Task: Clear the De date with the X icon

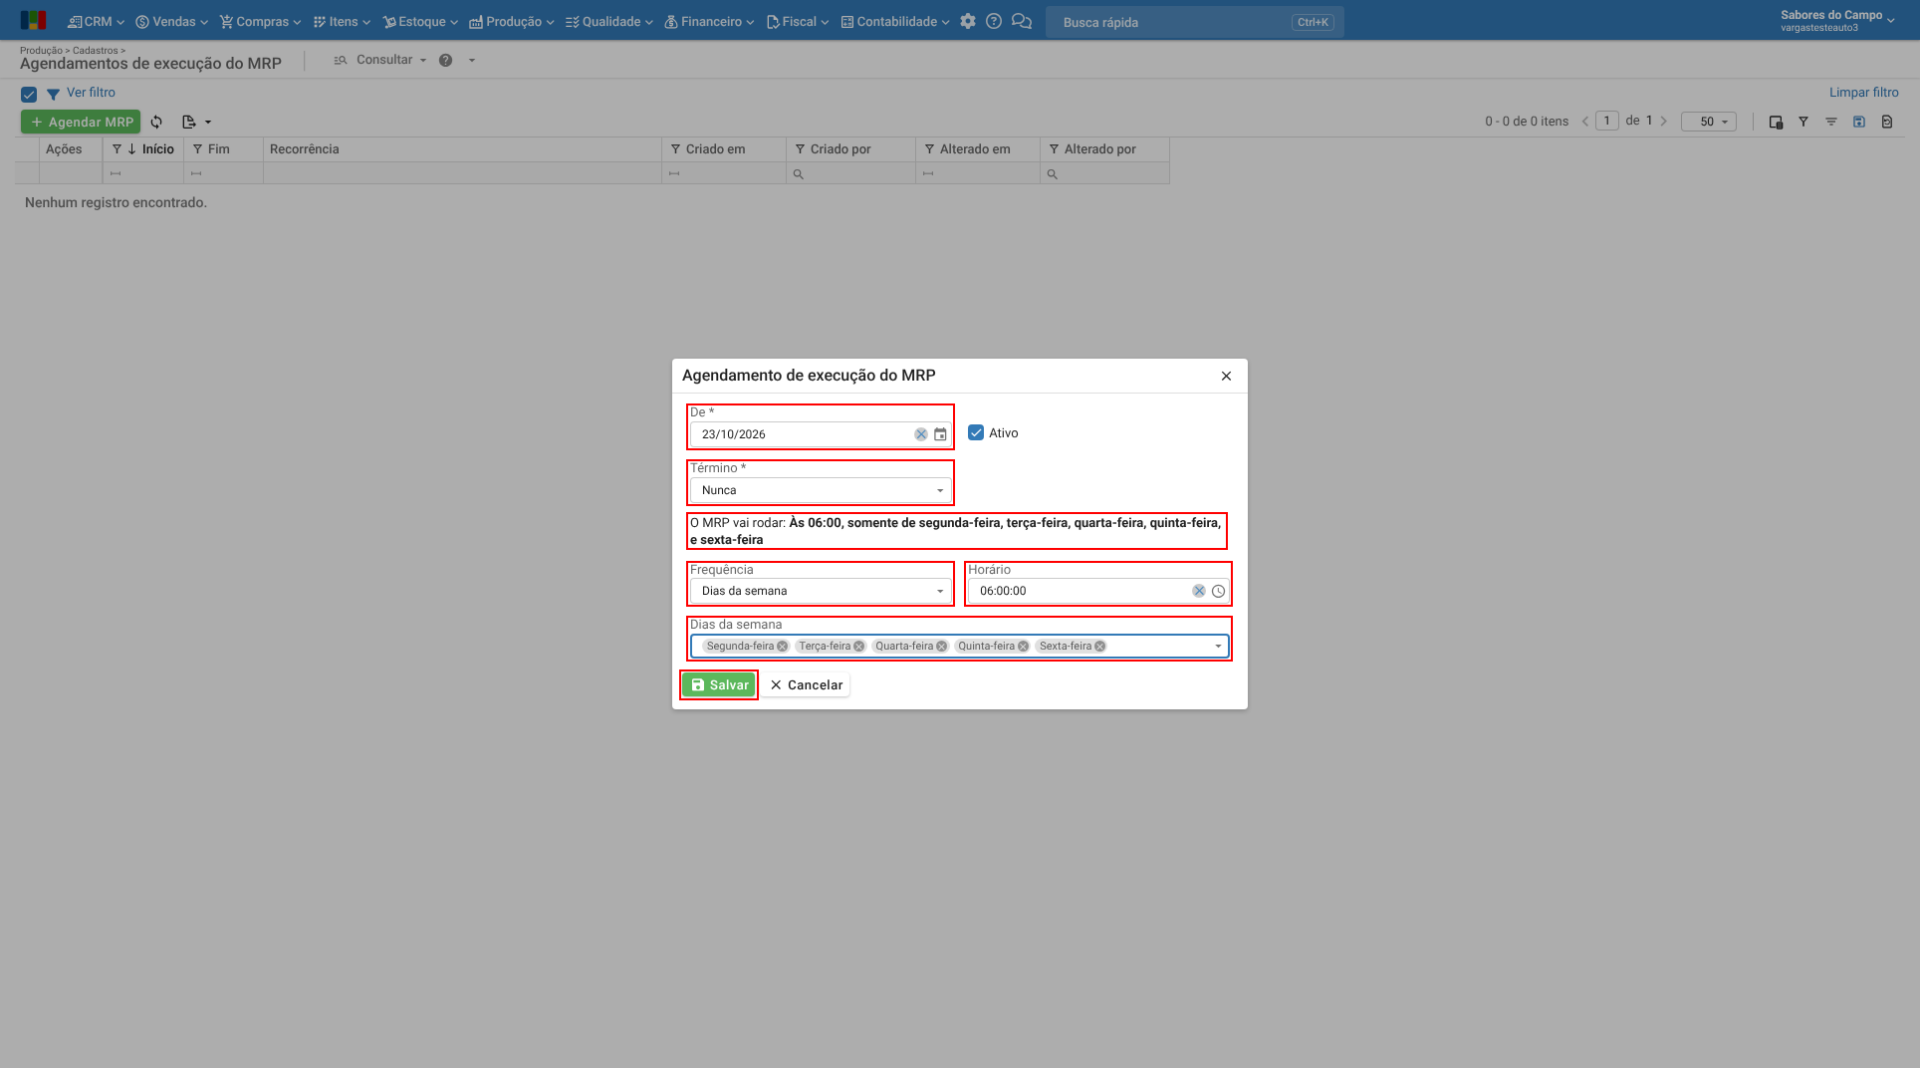Action: [x=920, y=435]
